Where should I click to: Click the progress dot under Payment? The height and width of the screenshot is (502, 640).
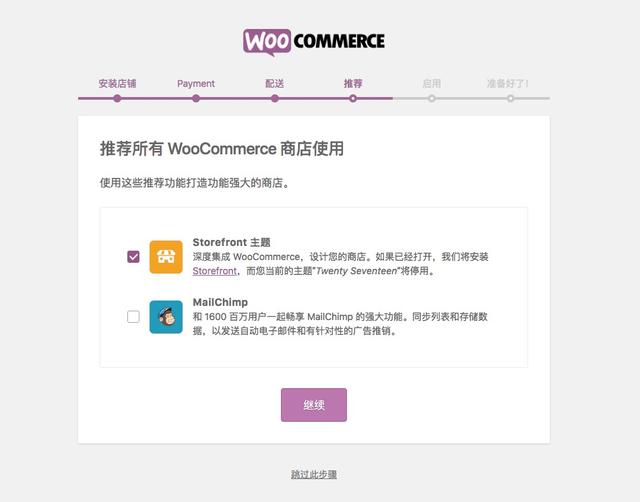[x=196, y=98]
